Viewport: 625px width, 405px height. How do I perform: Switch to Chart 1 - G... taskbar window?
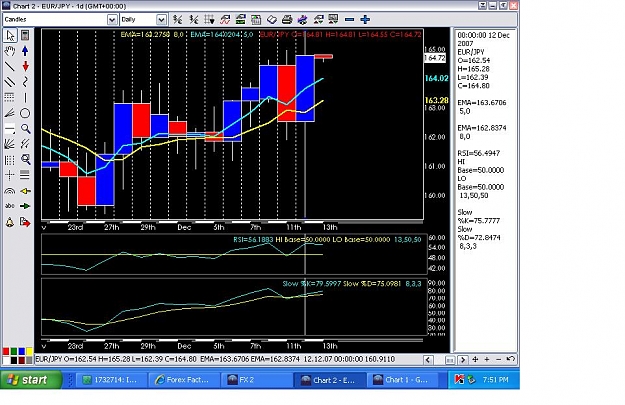click(404, 380)
